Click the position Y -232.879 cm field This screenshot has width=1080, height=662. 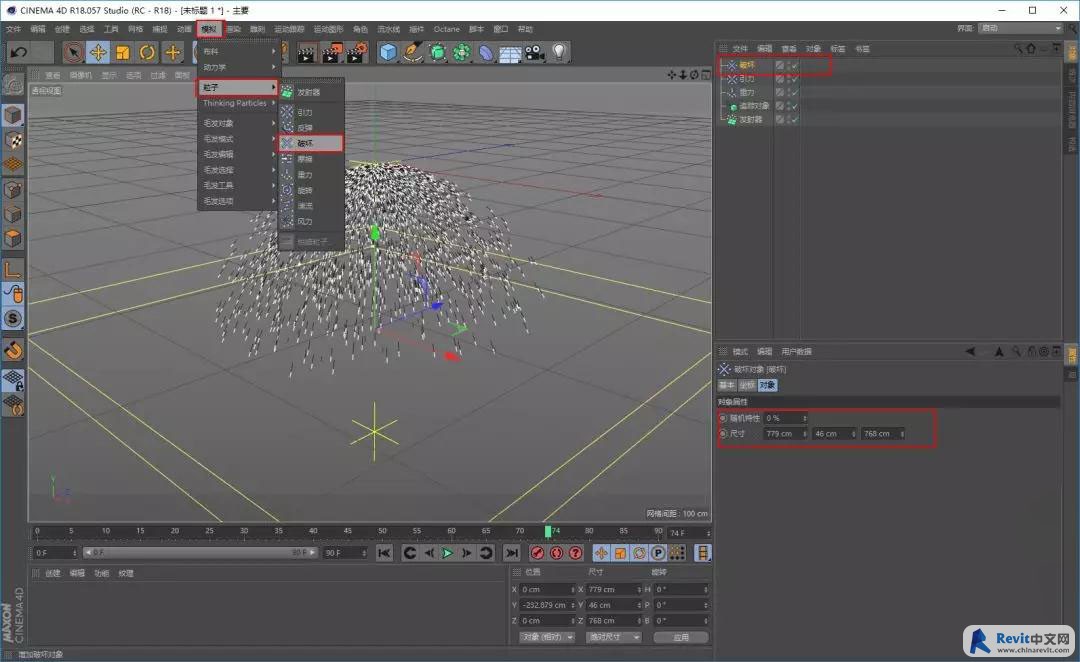pyautogui.click(x=547, y=605)
